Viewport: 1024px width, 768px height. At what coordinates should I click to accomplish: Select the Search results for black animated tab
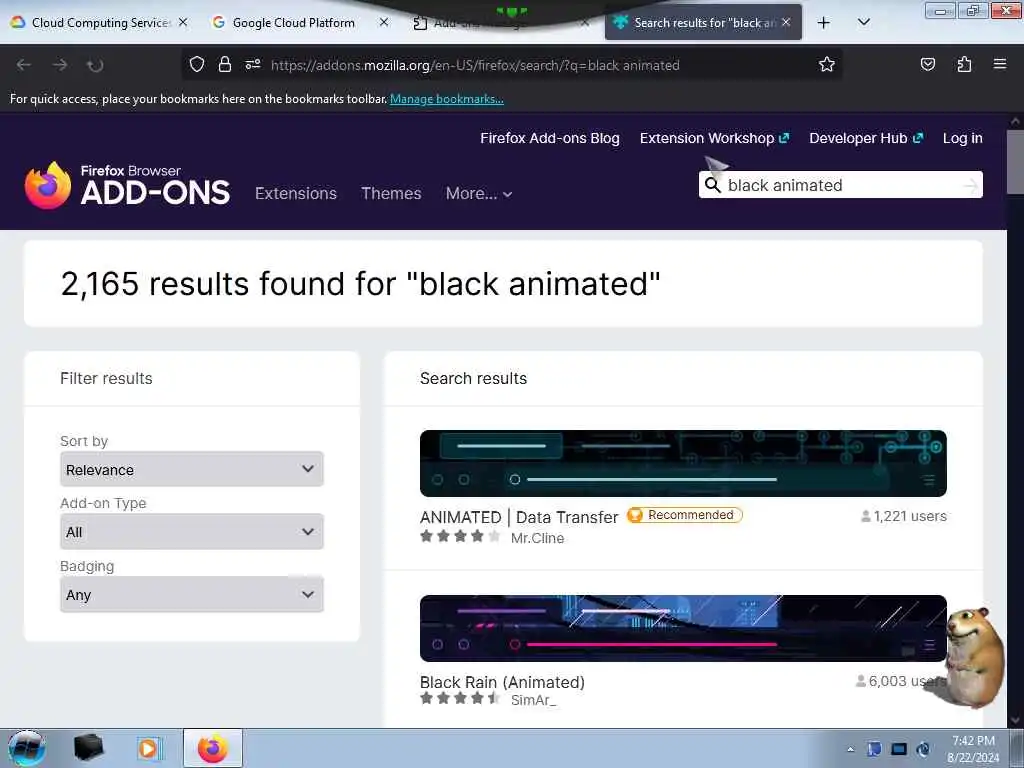(703, 23)
